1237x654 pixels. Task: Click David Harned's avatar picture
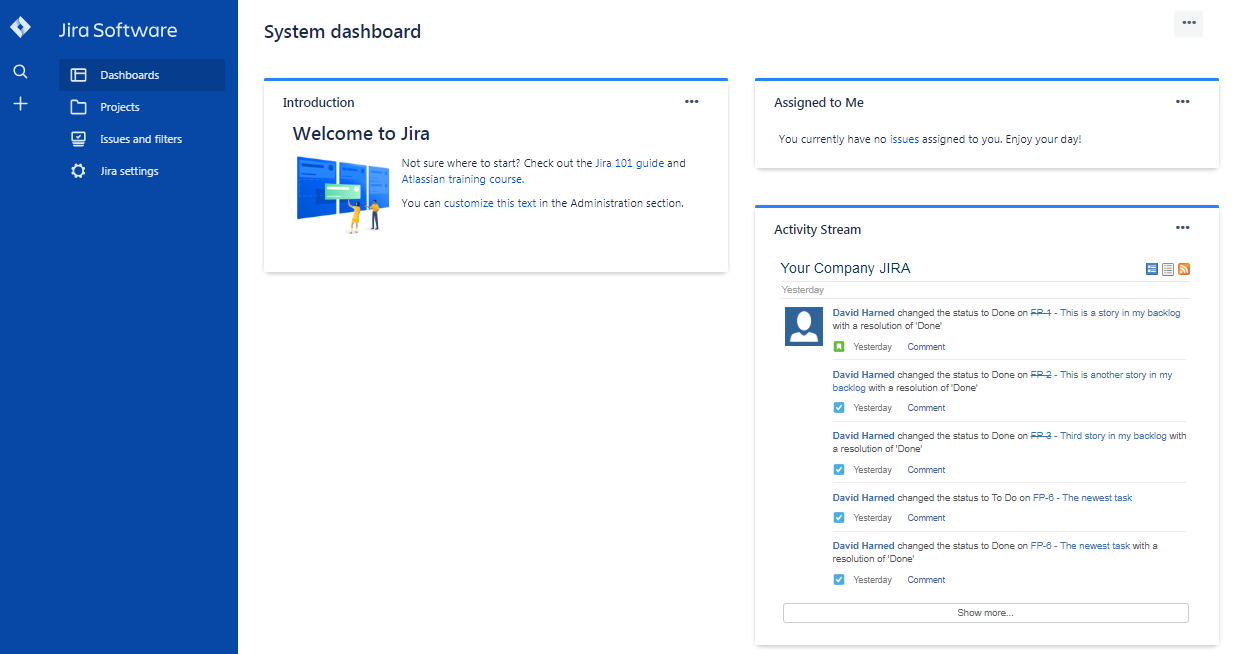[804, 327]
